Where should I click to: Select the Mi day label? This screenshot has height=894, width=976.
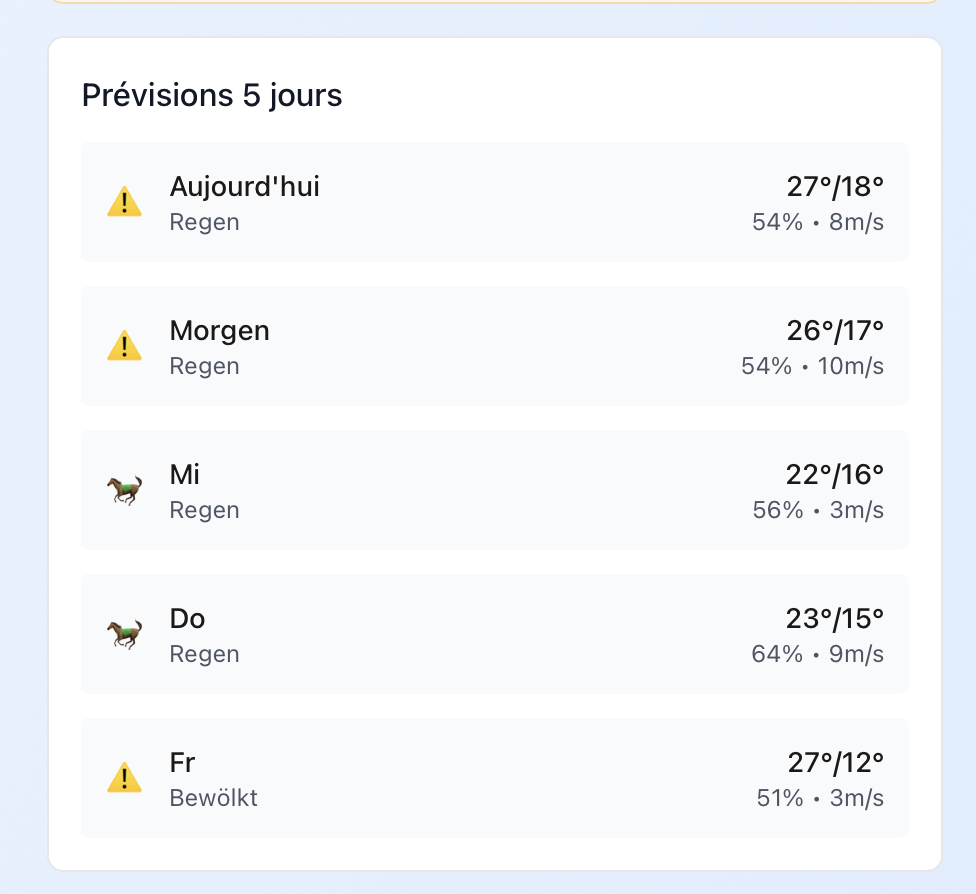click(x=185, y=475)
